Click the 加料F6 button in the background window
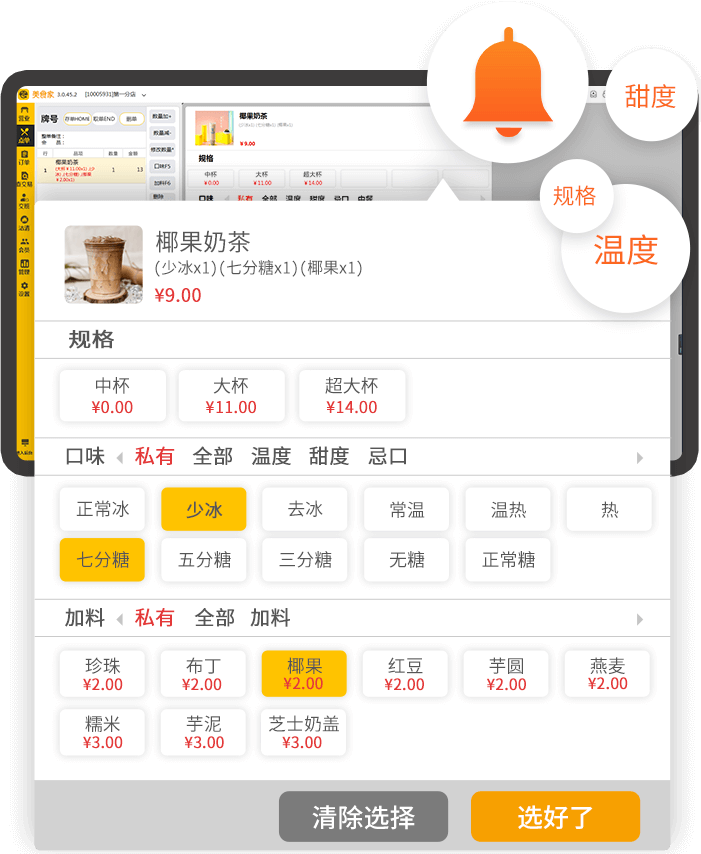 162,182
